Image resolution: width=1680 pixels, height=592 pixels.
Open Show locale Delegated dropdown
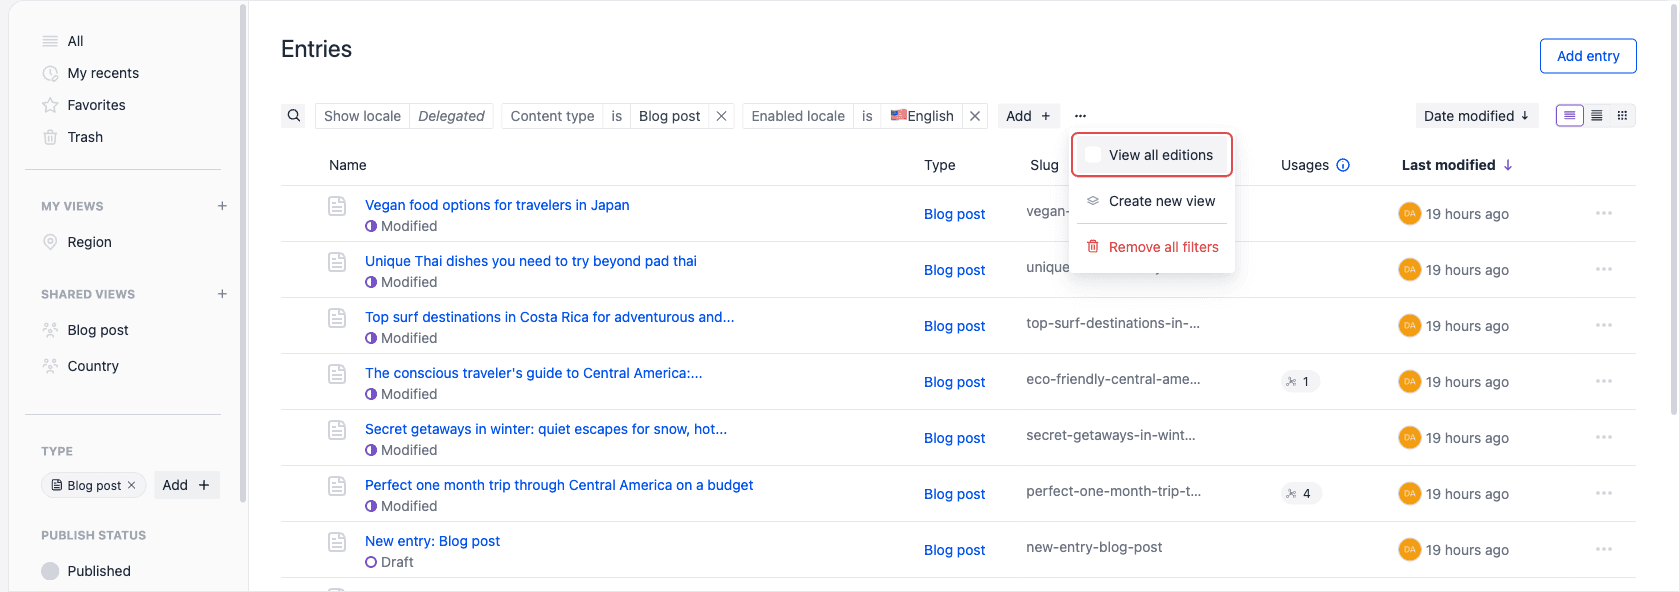pos(404,116)
